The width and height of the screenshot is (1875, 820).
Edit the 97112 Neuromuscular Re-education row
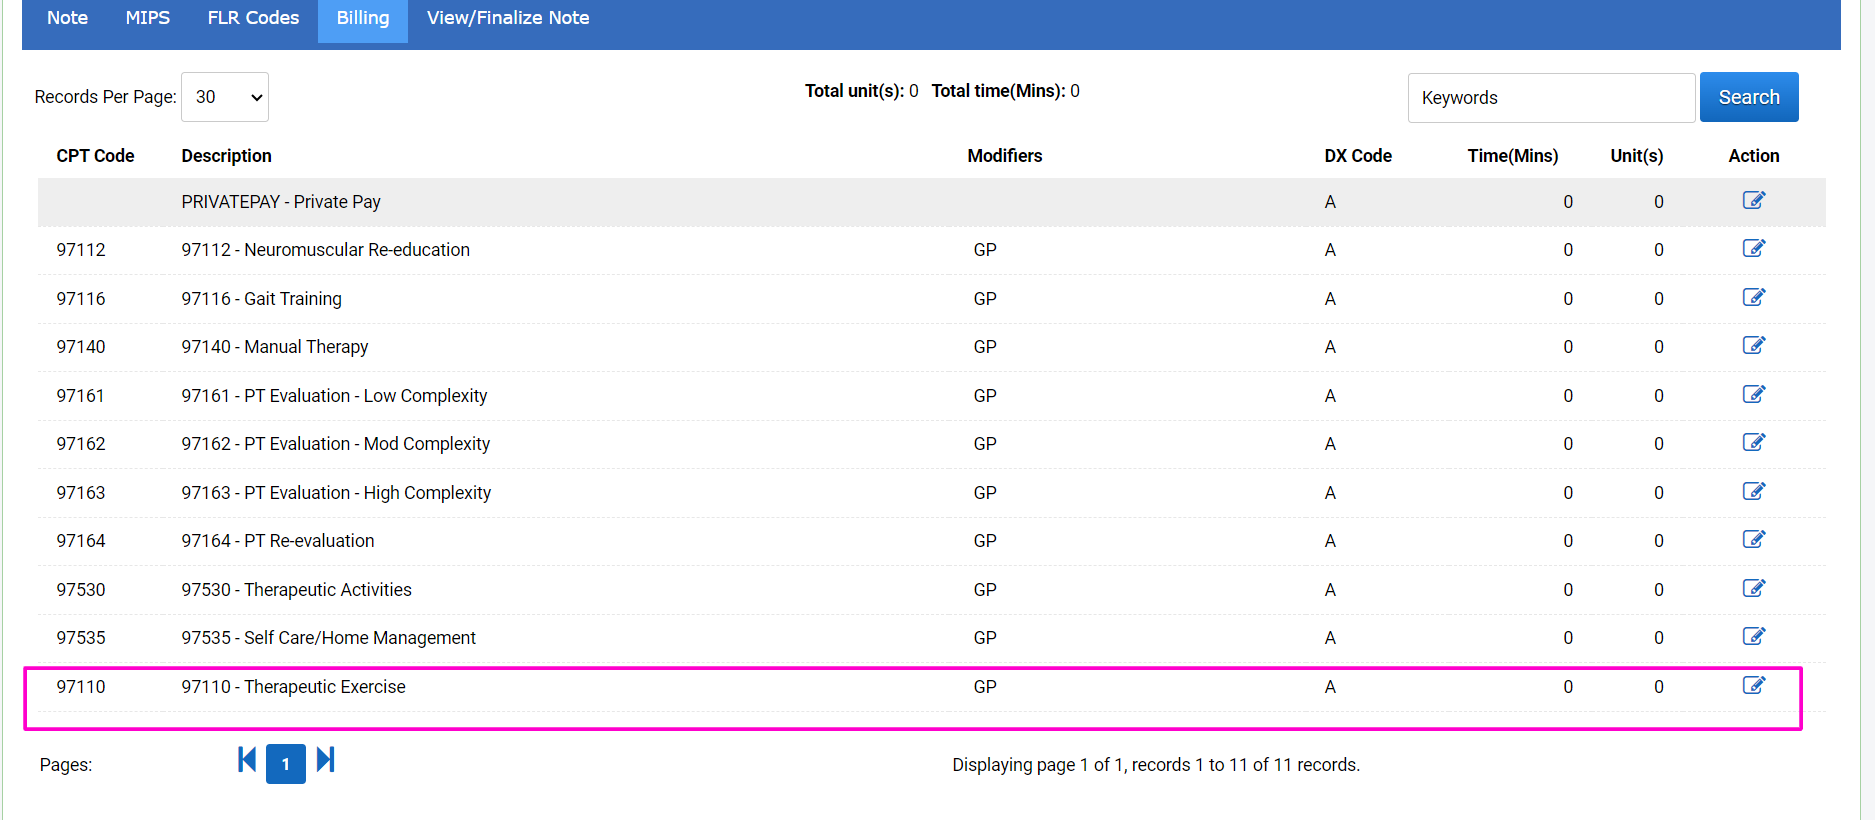click(x=1753, y=249)
